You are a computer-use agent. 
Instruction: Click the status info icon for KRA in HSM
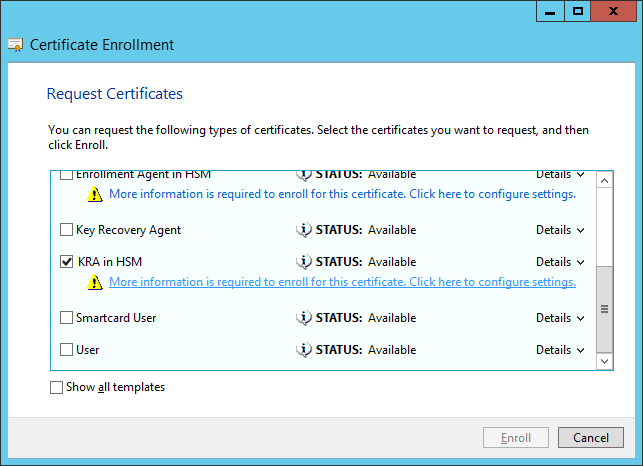click(x=304, y=262)
